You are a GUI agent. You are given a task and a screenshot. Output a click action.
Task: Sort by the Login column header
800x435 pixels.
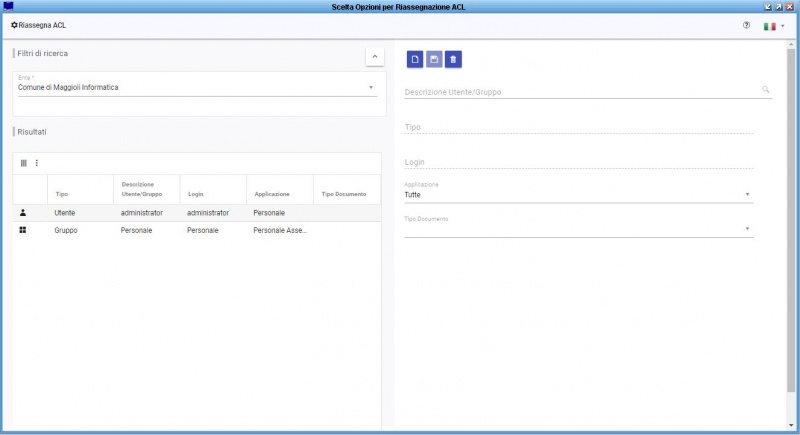click(196, 194)
